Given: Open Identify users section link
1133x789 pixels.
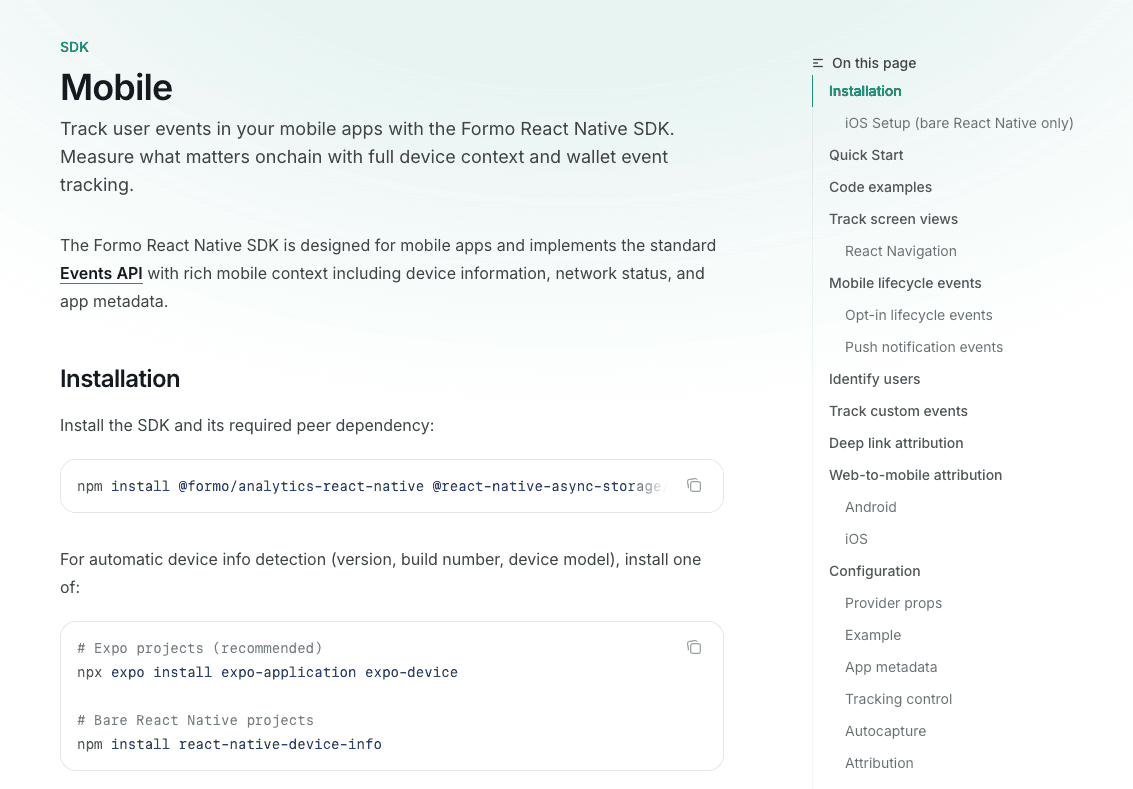Looking at the screenshot, I should tap(874, 379).
